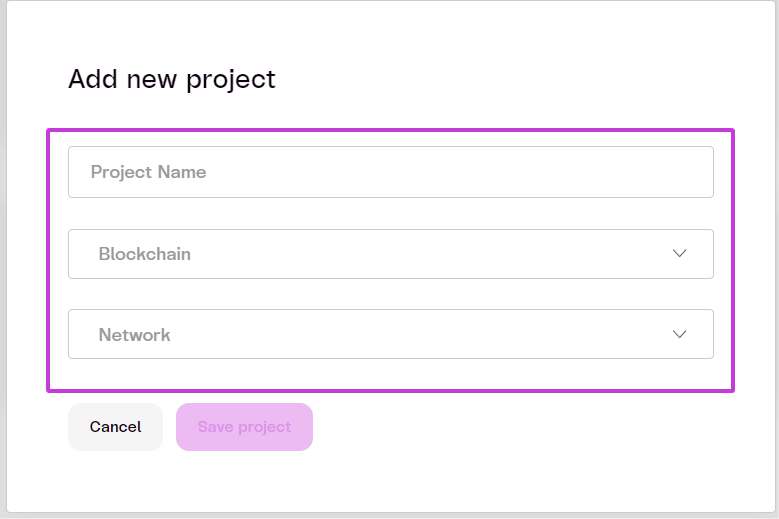The image size is (779, 519).
Task: Open the Blockchain dropdown
Action: pyautogui.click(x=390, y=254)
